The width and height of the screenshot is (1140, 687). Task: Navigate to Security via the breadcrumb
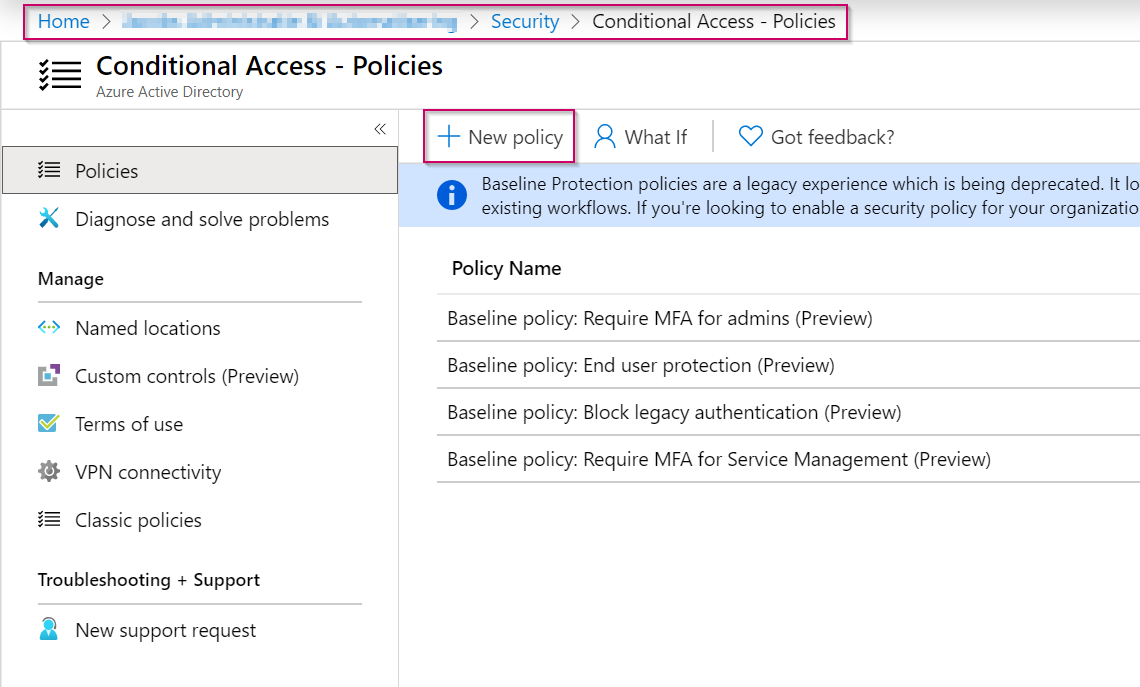pyautogui.click(x=525, y=21)
